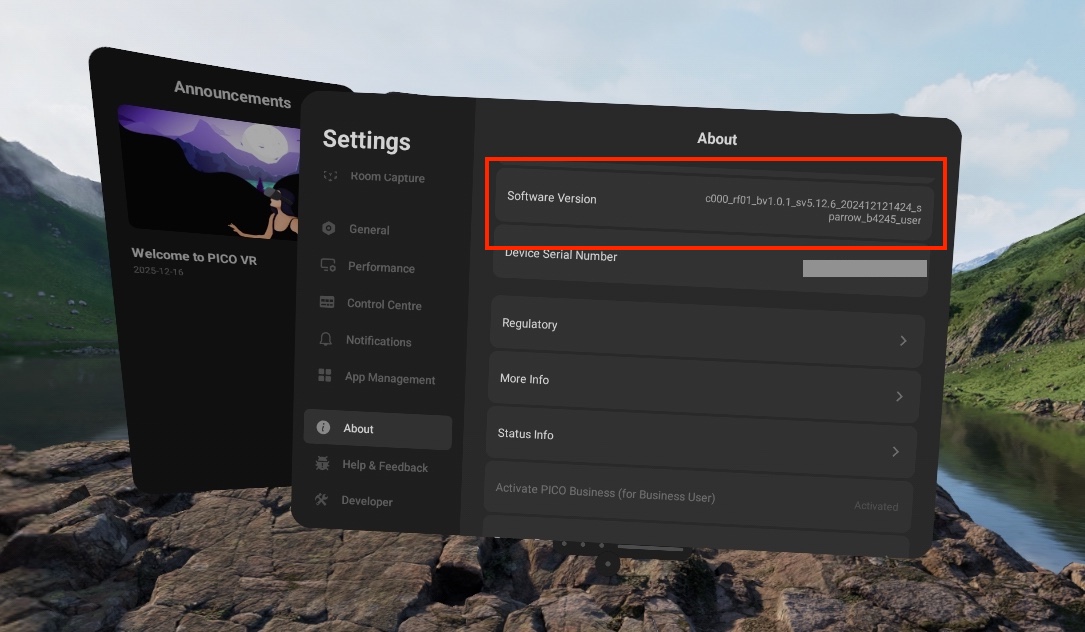
Task: Click the Announcements panel title
Action: coord(232,93)
